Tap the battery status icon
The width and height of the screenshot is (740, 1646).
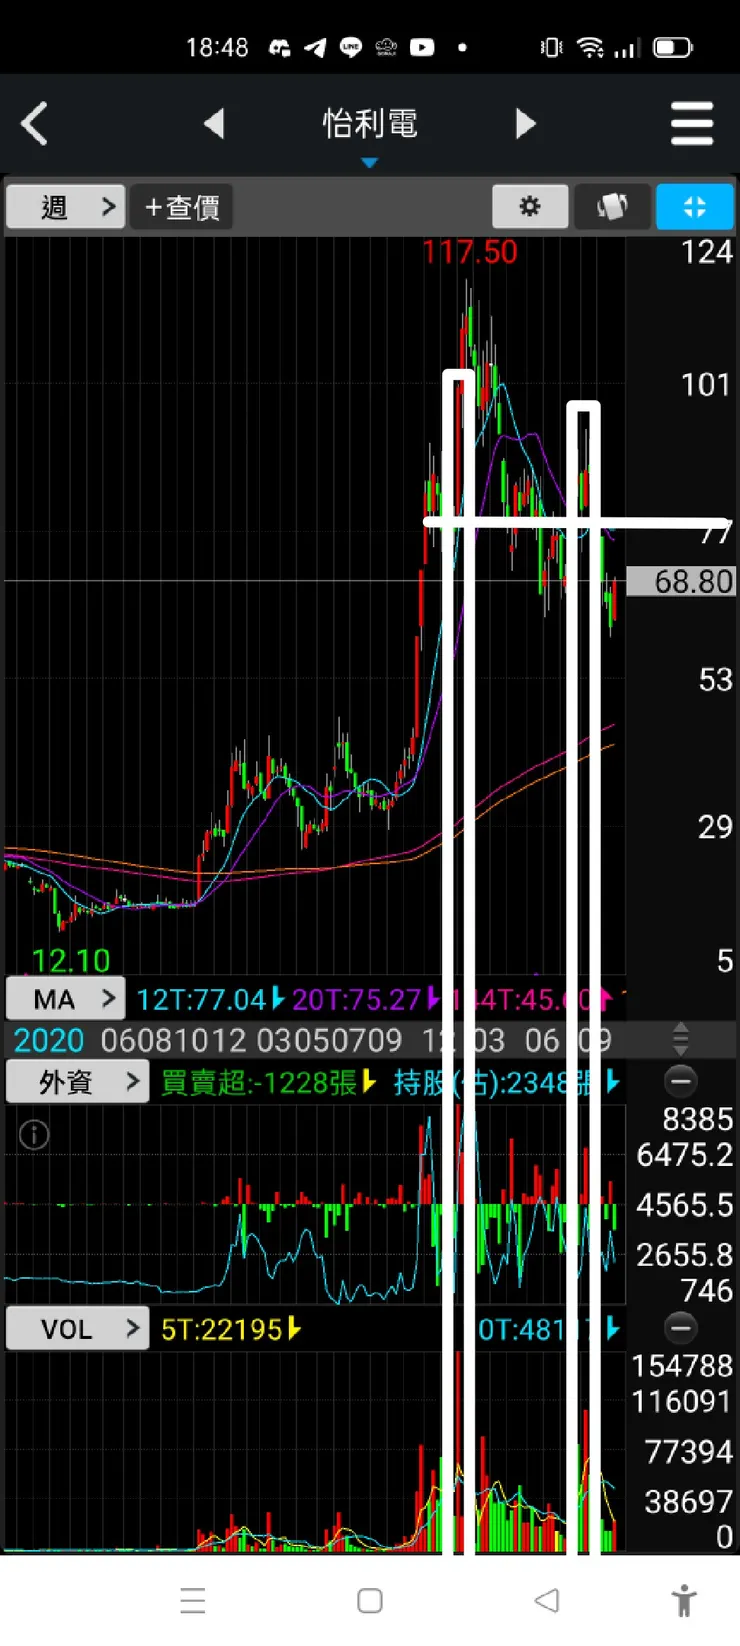click(x=672, y=47)
